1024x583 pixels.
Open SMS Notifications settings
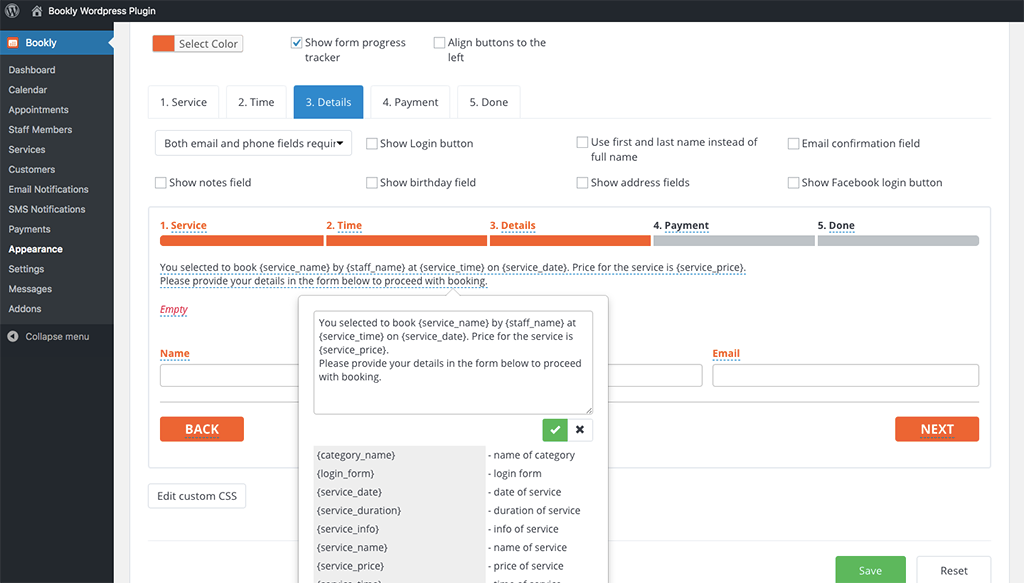pyautogui.click(x=47, y=209)
